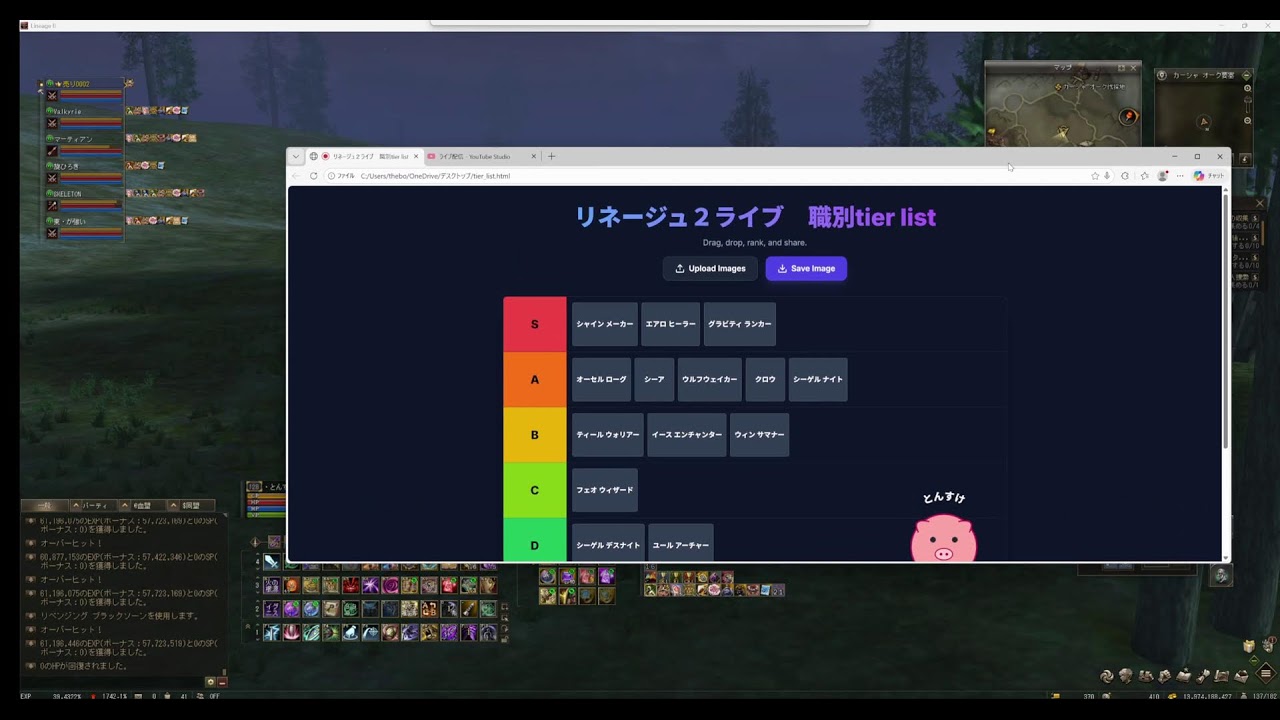
Task: Click the ウルフウェイカー card
Action: coord(710,379)
